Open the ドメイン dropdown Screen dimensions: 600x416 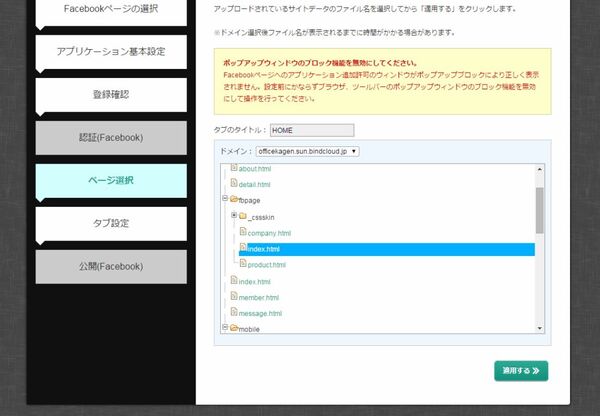(307, 152)
